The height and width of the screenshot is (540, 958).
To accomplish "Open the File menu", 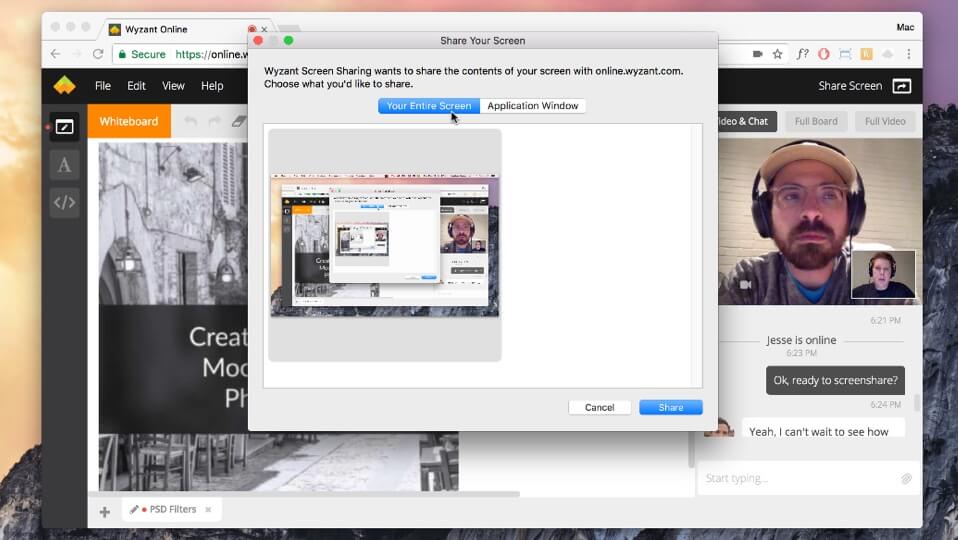I will [103, 86].
